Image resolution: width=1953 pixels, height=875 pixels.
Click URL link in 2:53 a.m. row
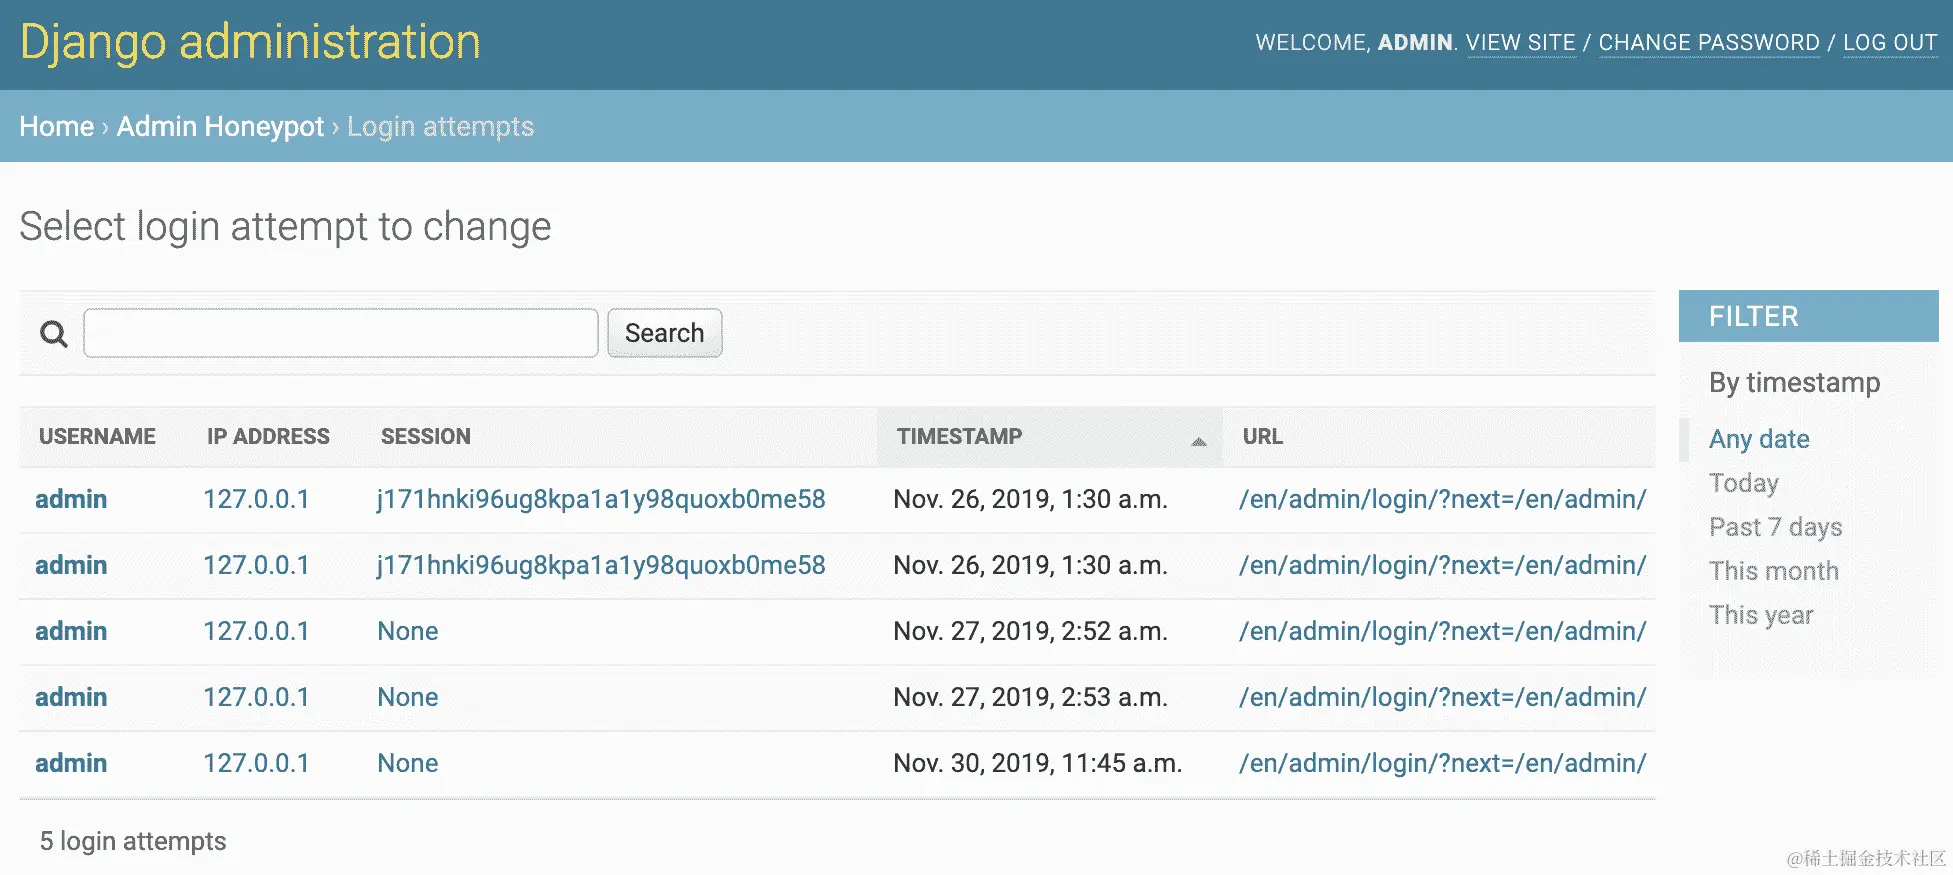[1442, 697]
